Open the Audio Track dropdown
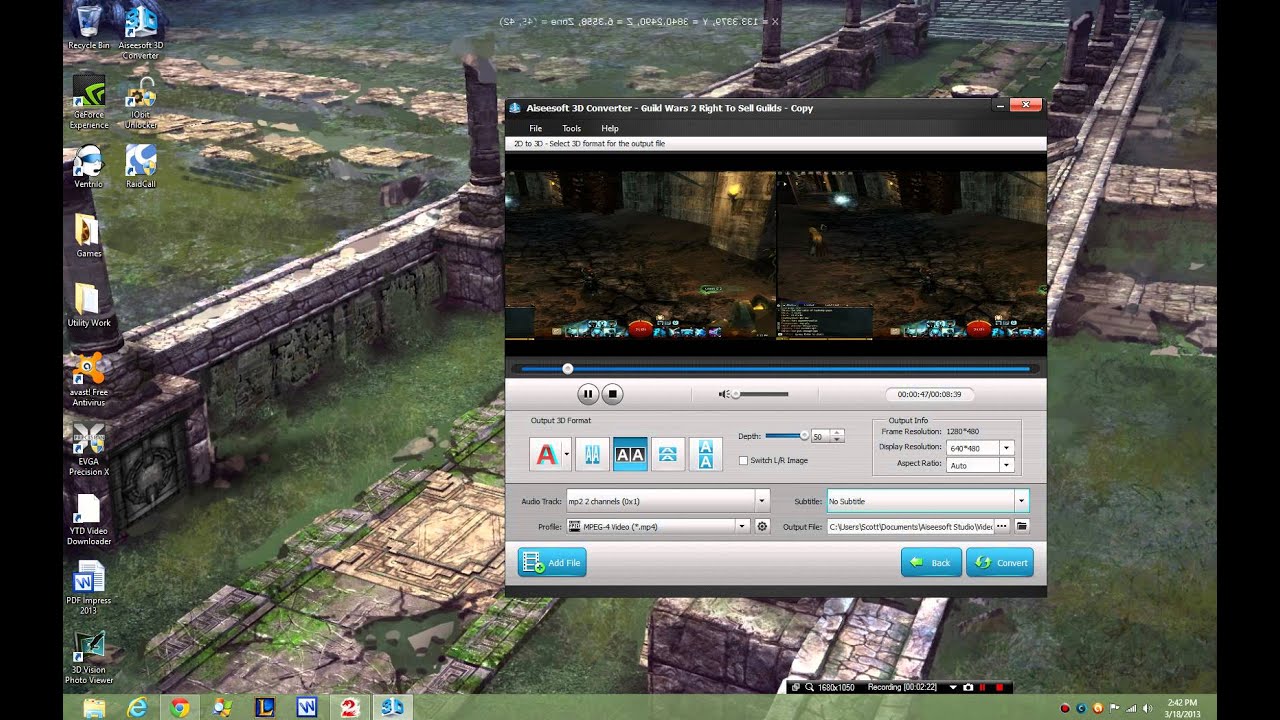1280x720 pixels. [x=762, y=501]
